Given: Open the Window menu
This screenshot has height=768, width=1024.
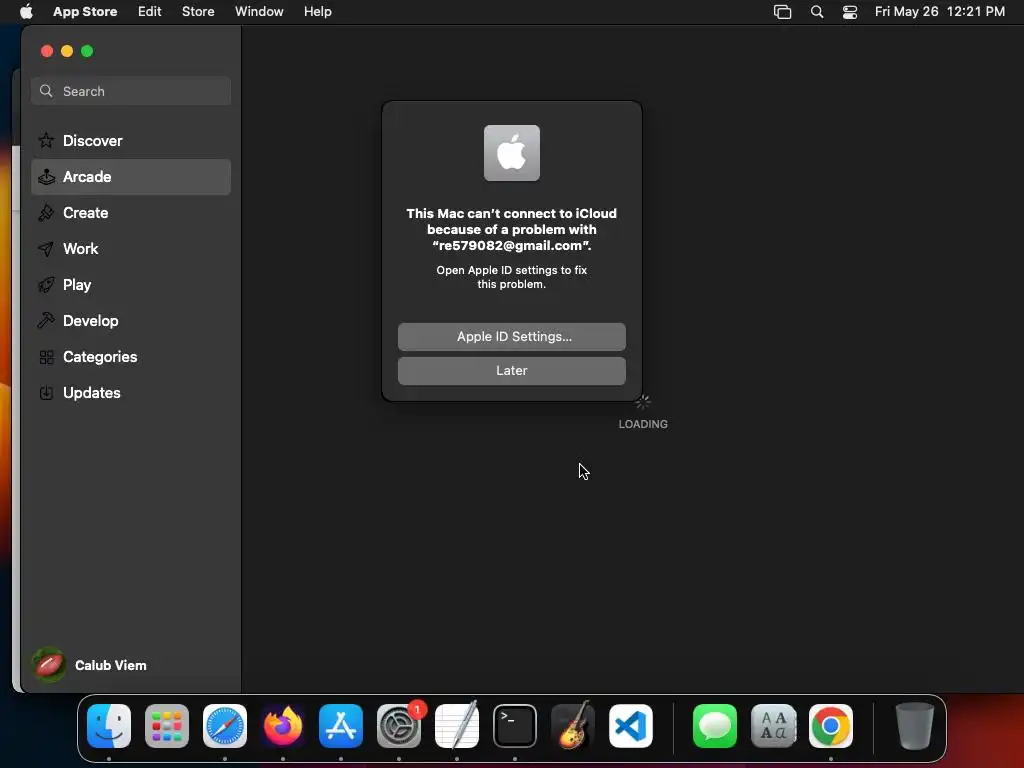Looking at the screenshot, I should point(259,12).
